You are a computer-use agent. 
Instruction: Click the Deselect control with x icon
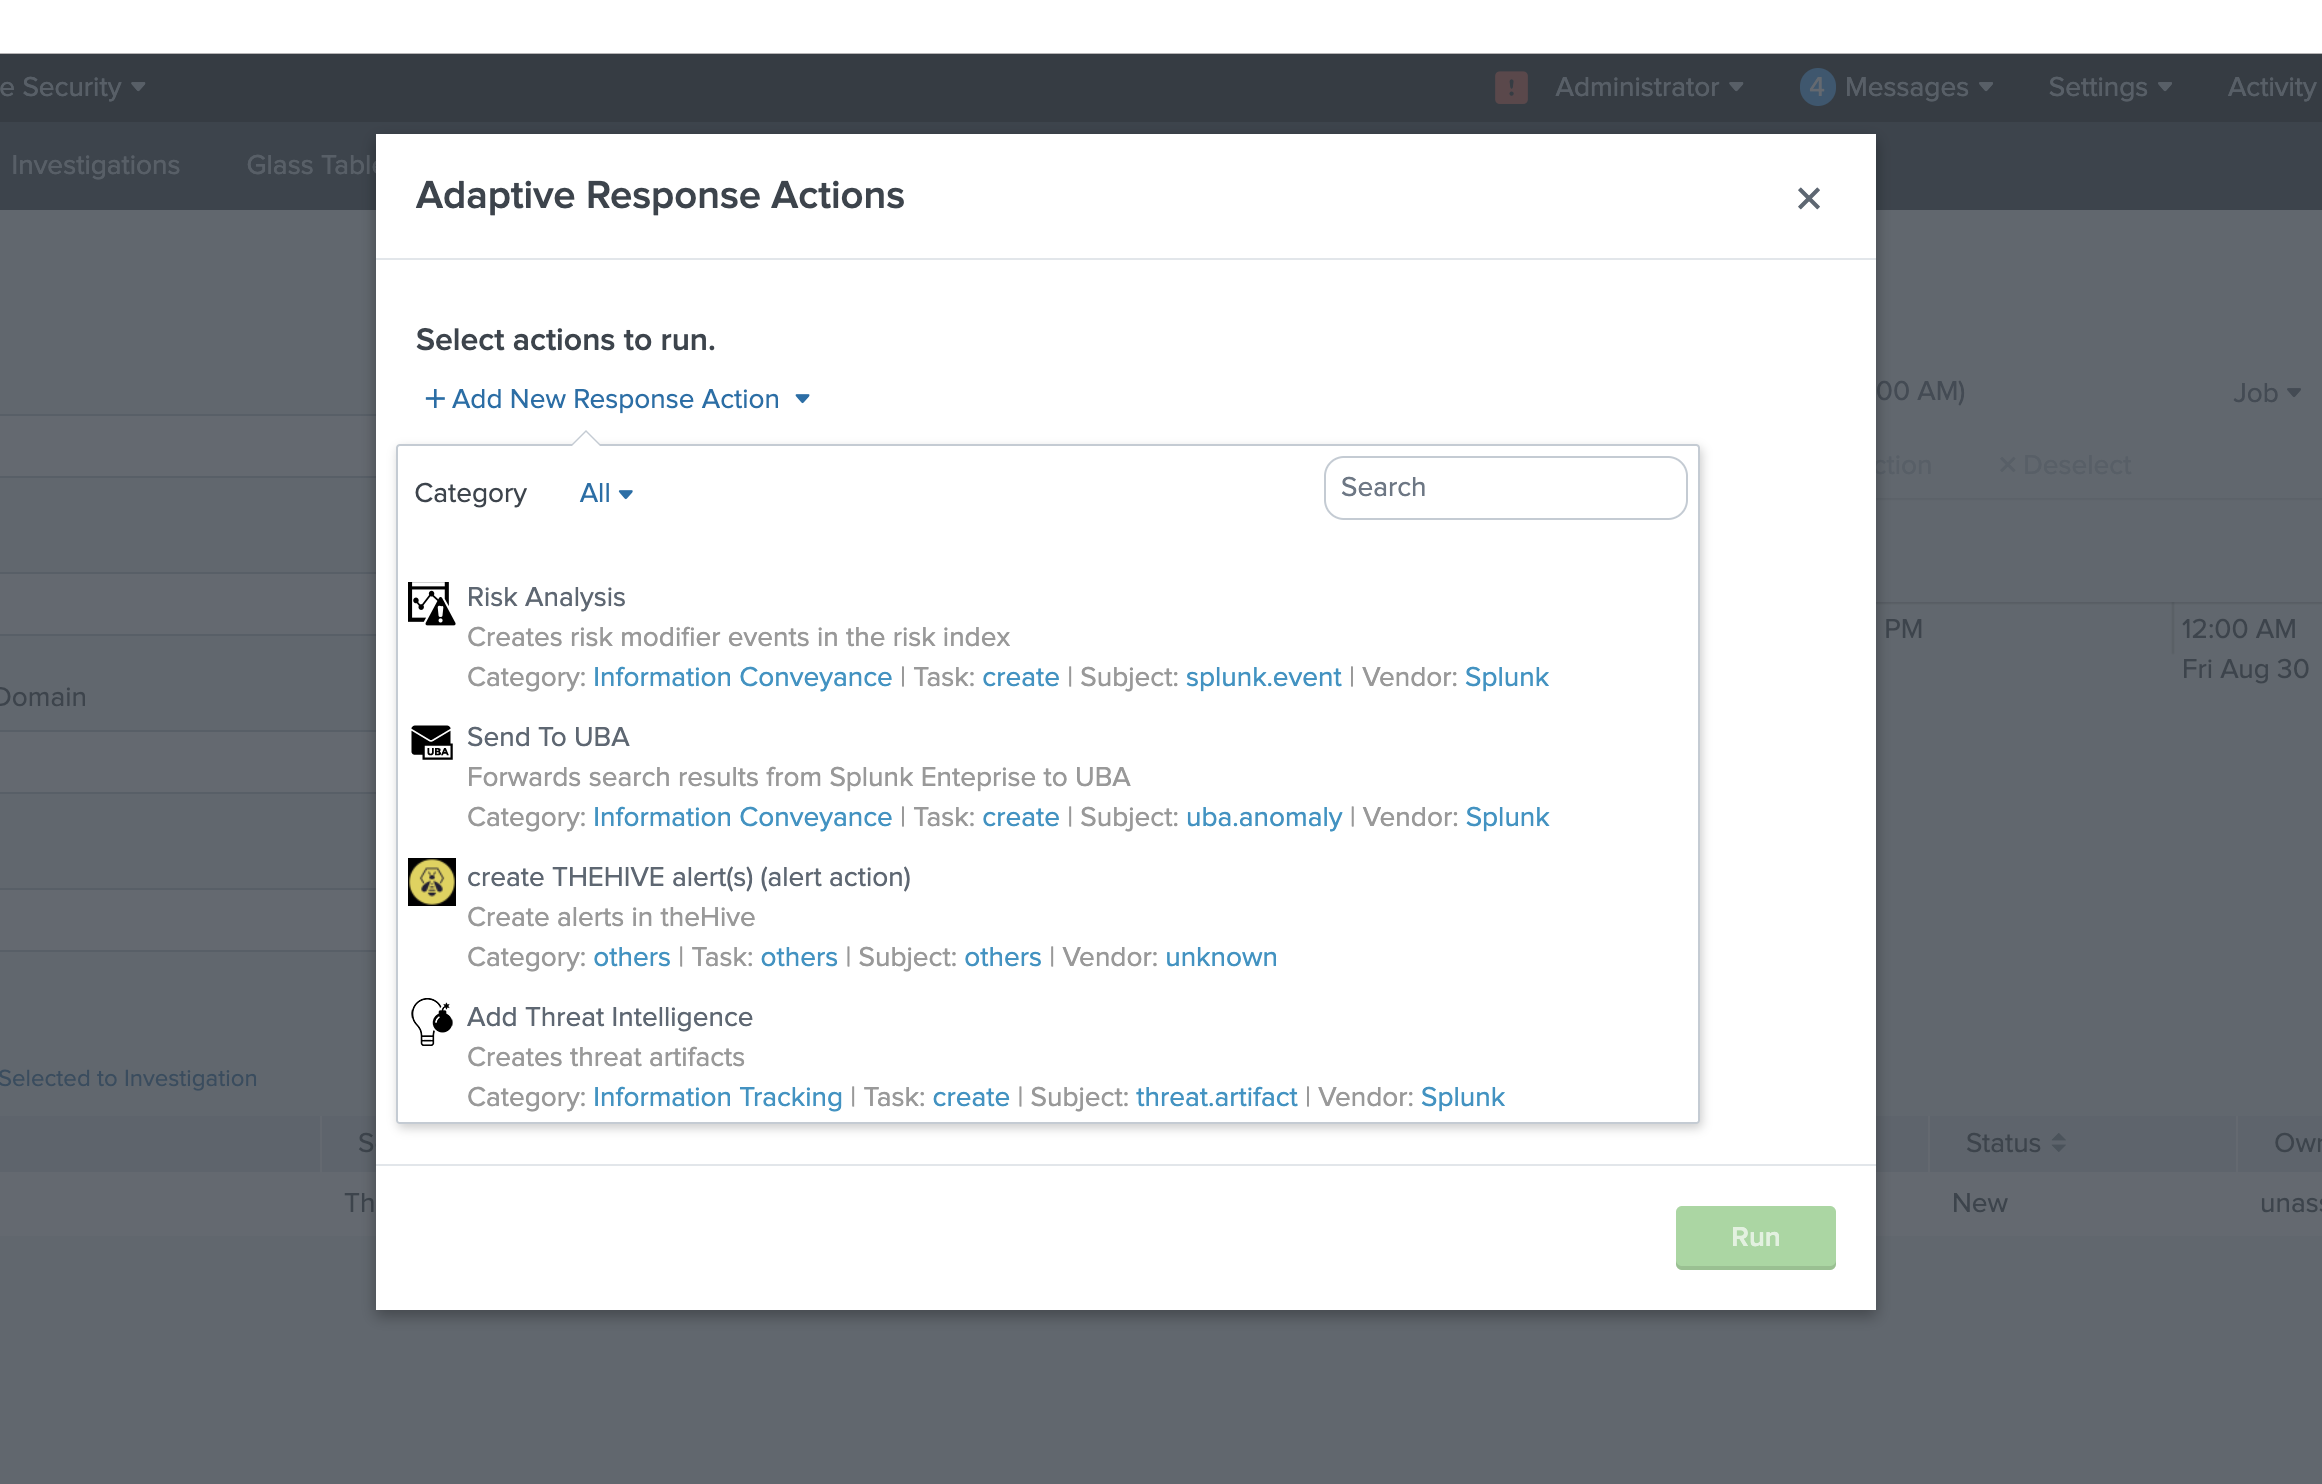click(2066, 464)
